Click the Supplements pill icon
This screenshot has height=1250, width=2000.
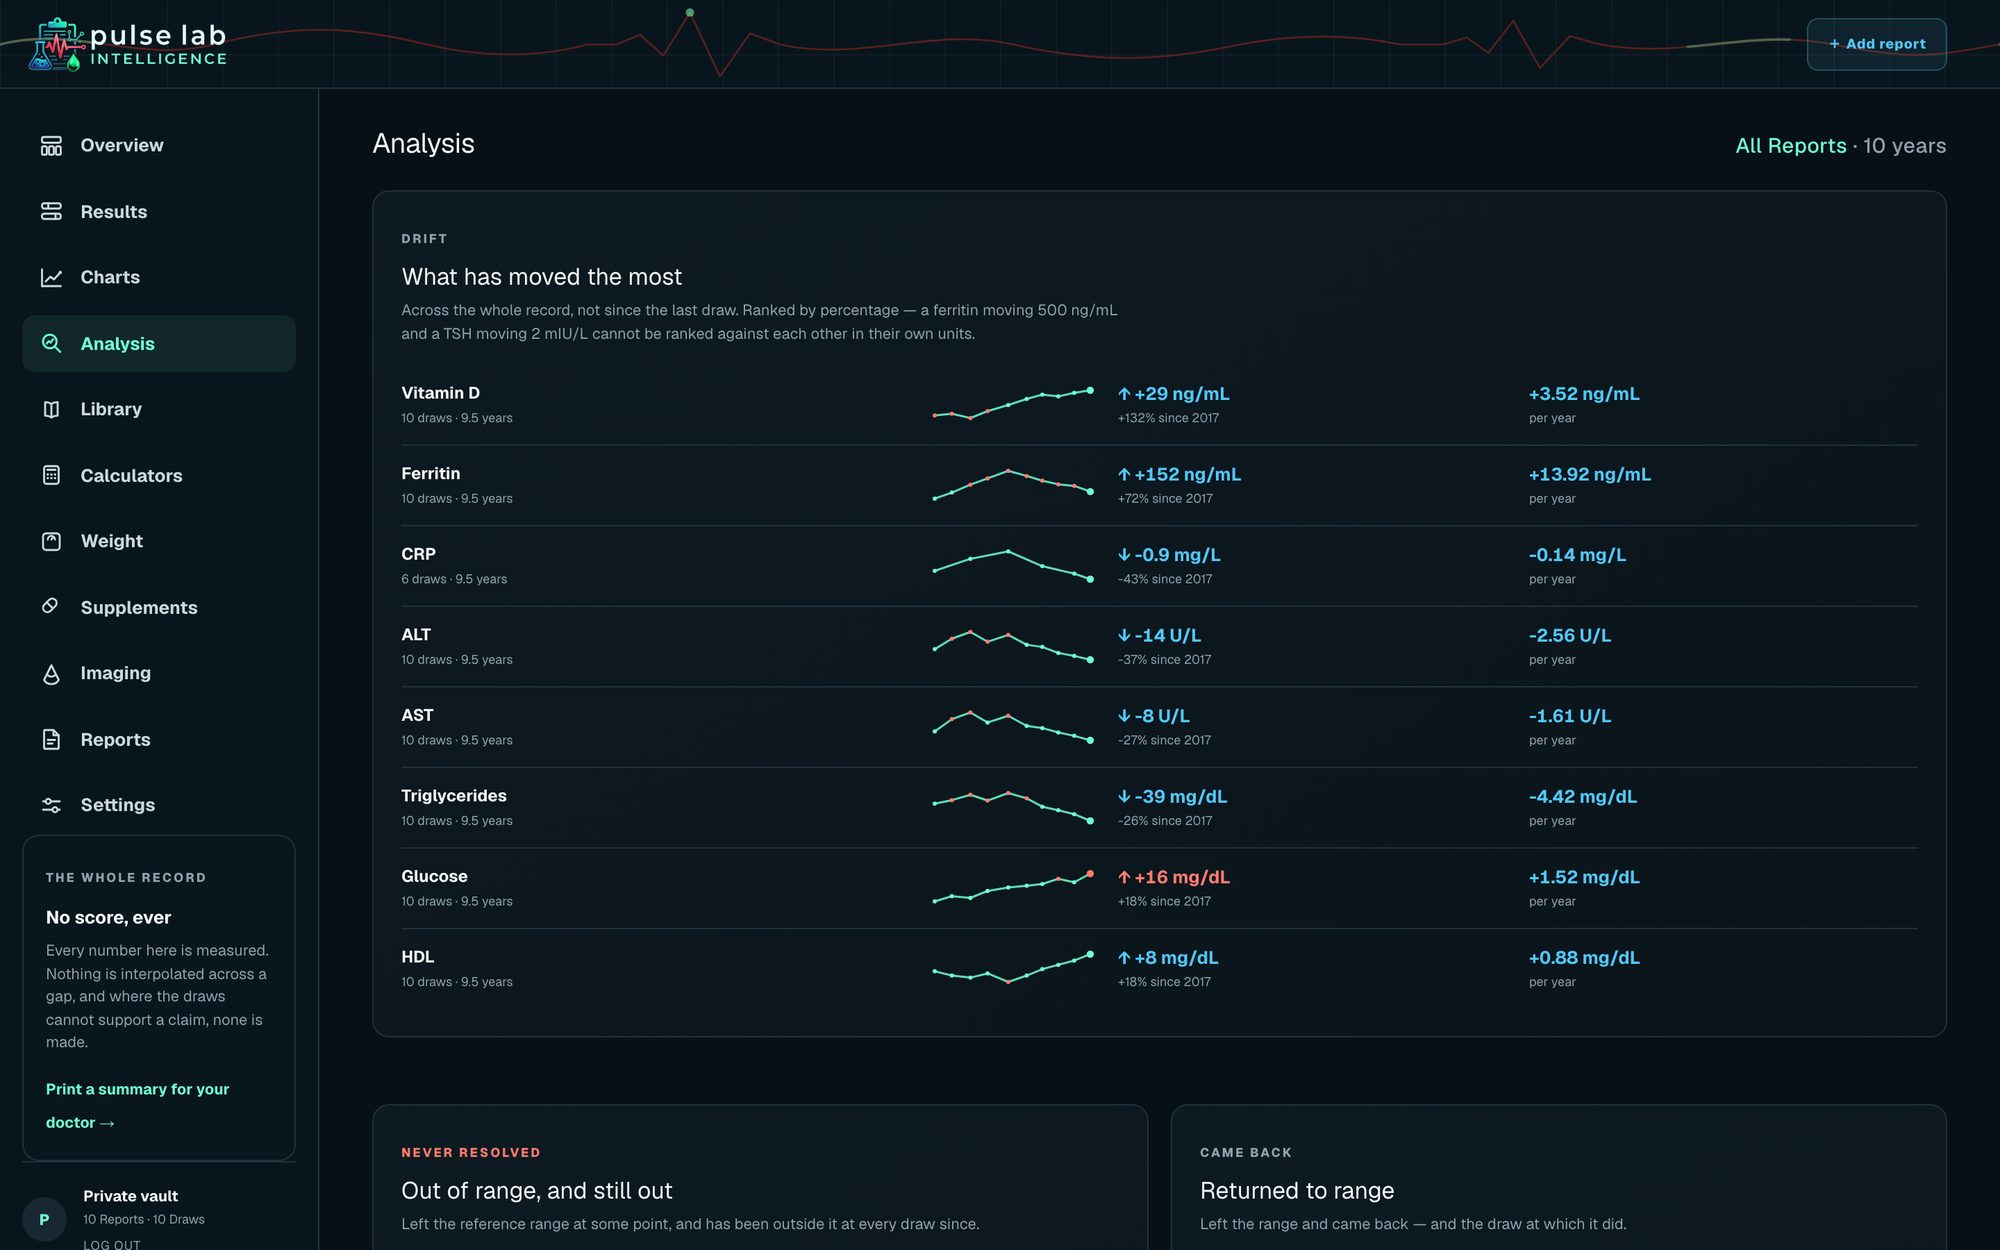click(51, 607)
